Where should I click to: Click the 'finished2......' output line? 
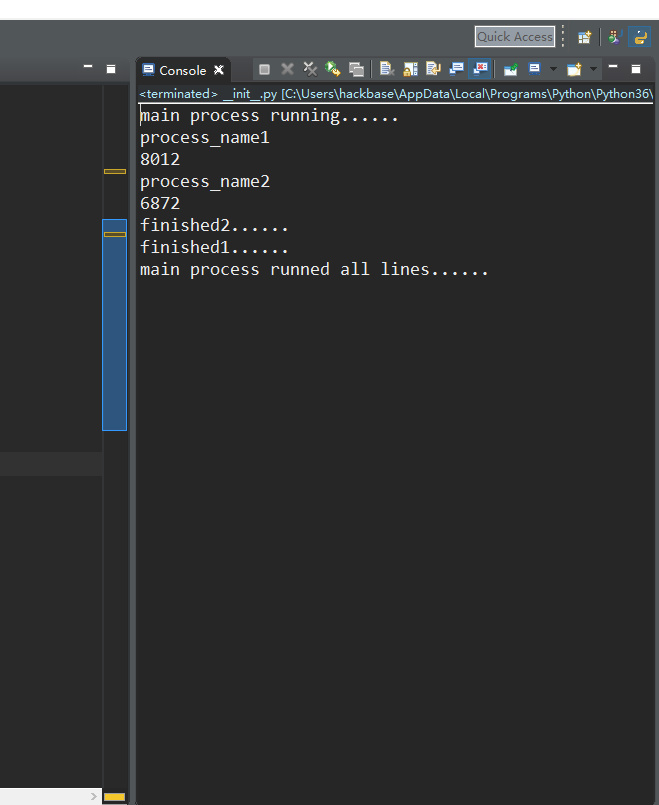pos(214,225)
